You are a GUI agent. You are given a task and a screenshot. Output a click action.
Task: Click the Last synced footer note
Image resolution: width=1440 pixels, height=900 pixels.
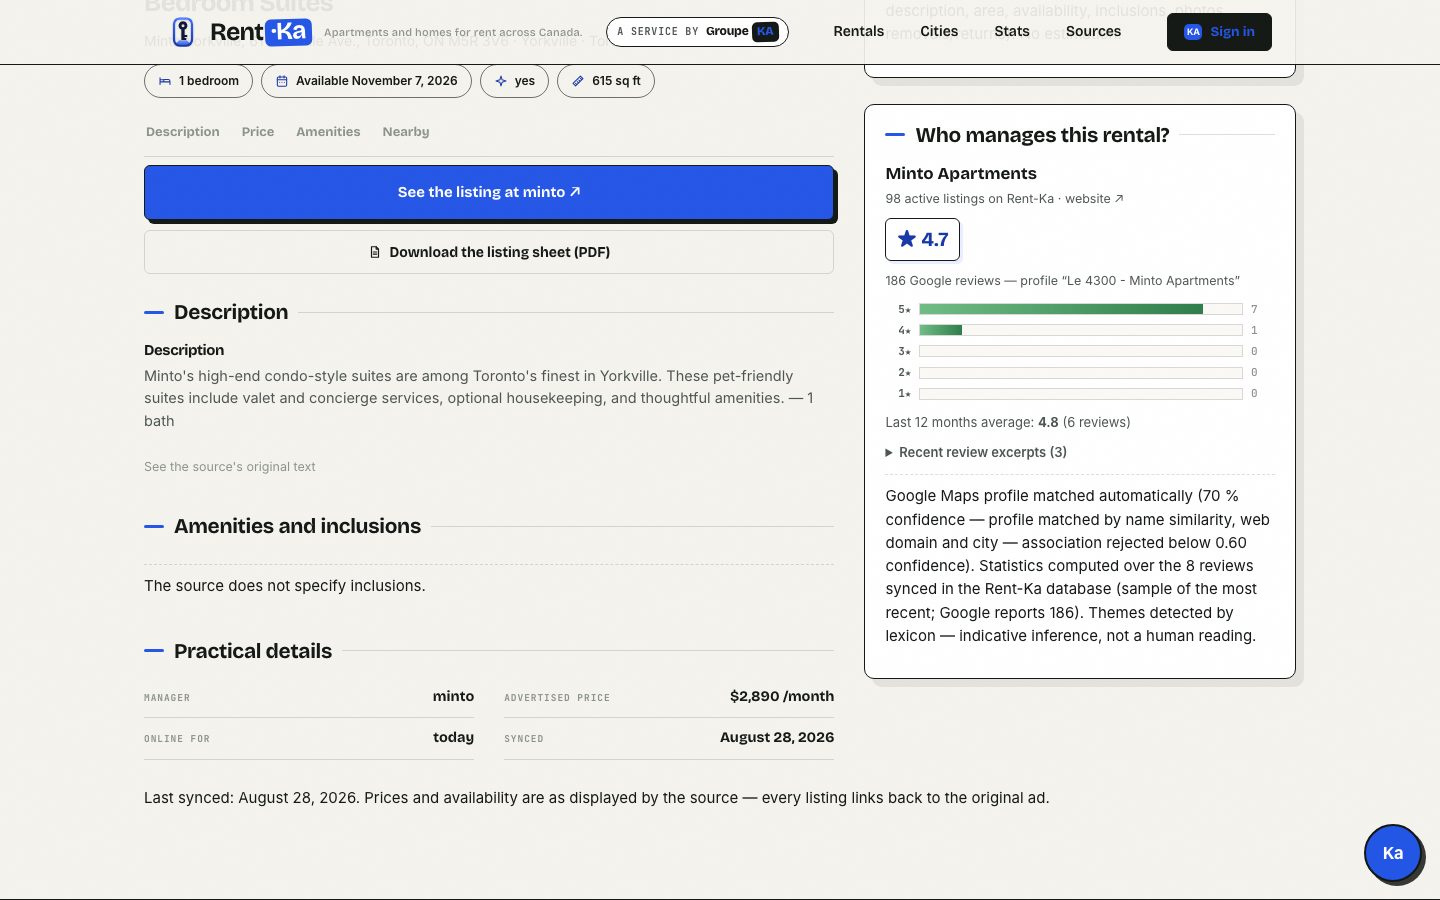coord(597,798)
